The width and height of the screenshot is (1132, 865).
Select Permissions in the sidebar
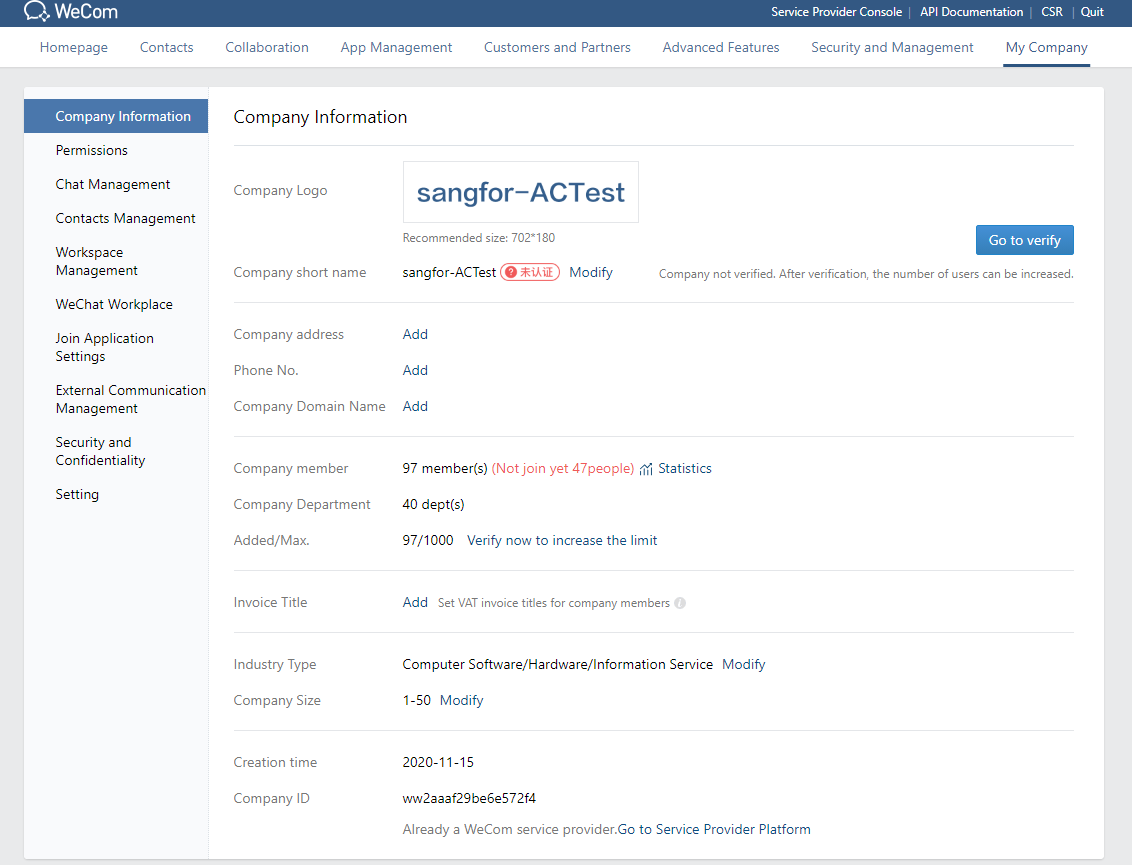pos(92,150)
